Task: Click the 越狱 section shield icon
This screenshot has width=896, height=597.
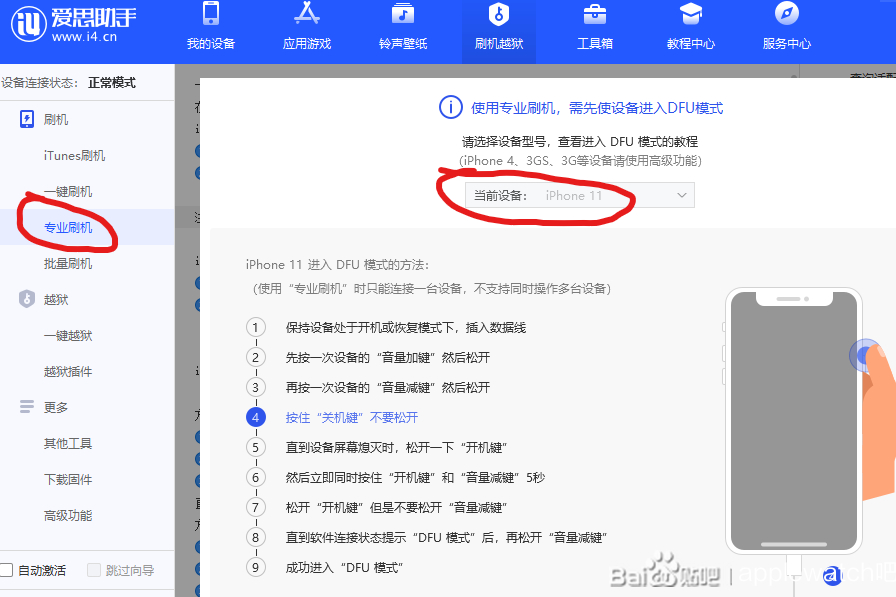Action: click(27, 299)
